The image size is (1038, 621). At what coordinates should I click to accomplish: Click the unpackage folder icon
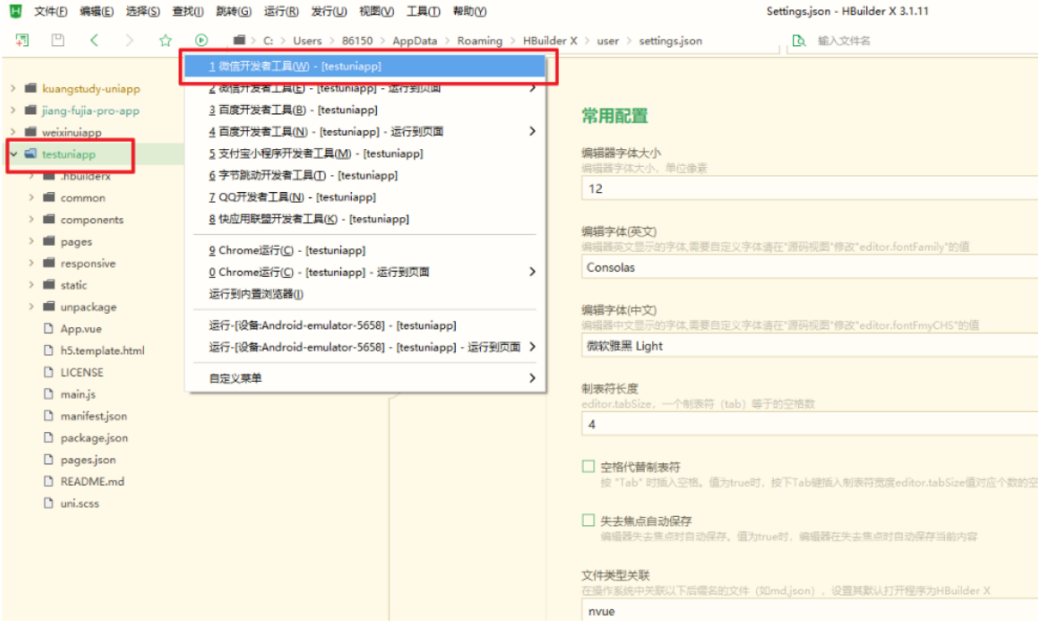(x=49, y=307)
